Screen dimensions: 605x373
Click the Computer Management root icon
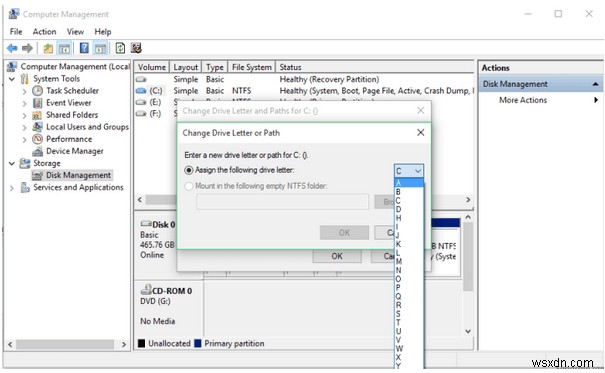pos(12,66)
